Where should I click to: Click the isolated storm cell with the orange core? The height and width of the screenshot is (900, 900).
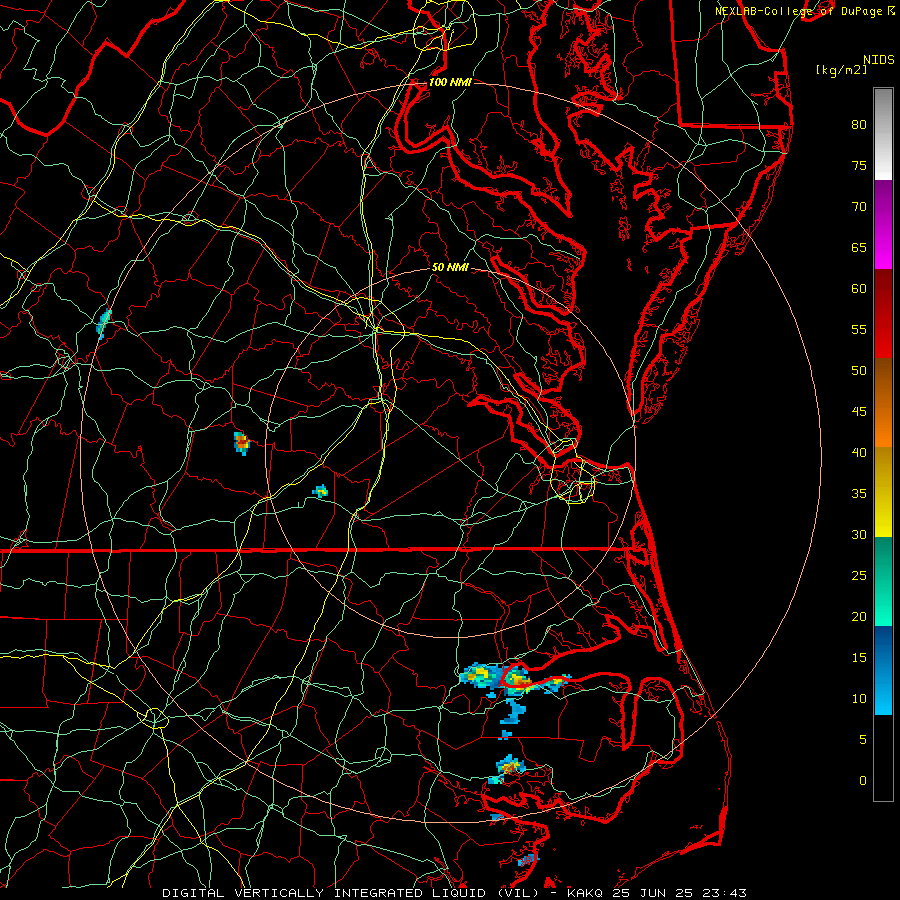242,443
